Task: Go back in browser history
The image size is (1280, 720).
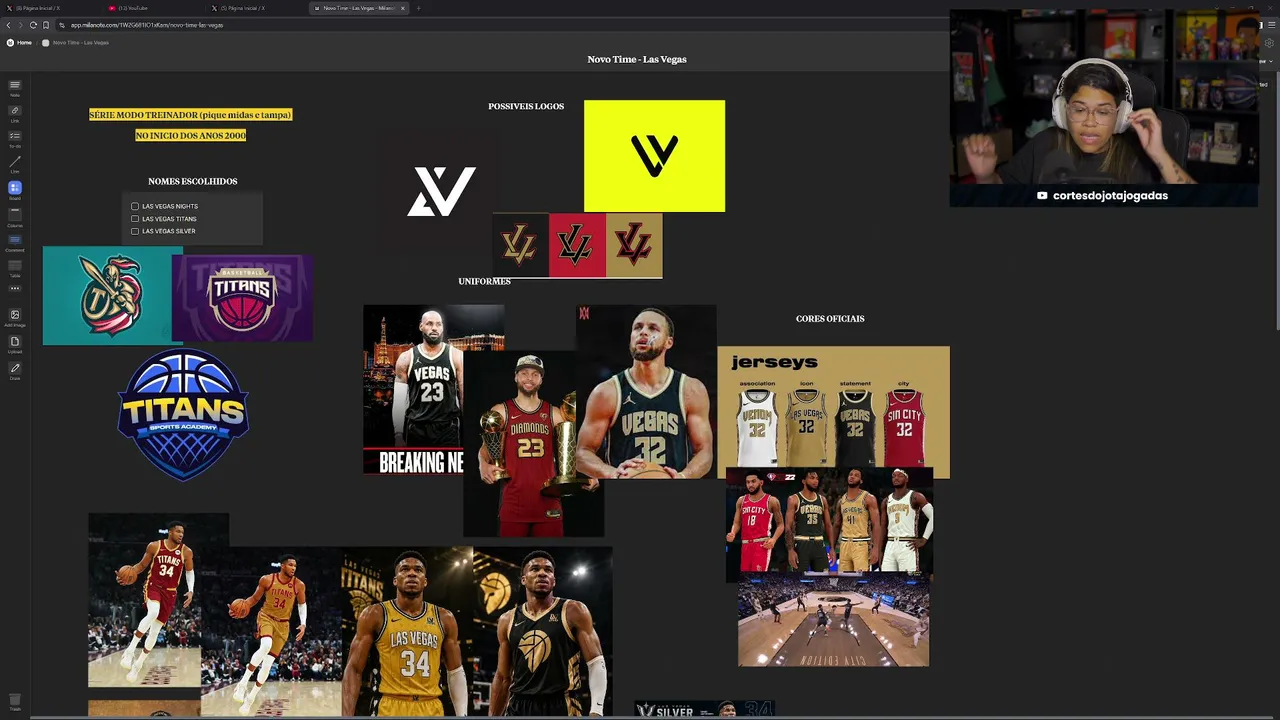Action: [x=8, y=25]
